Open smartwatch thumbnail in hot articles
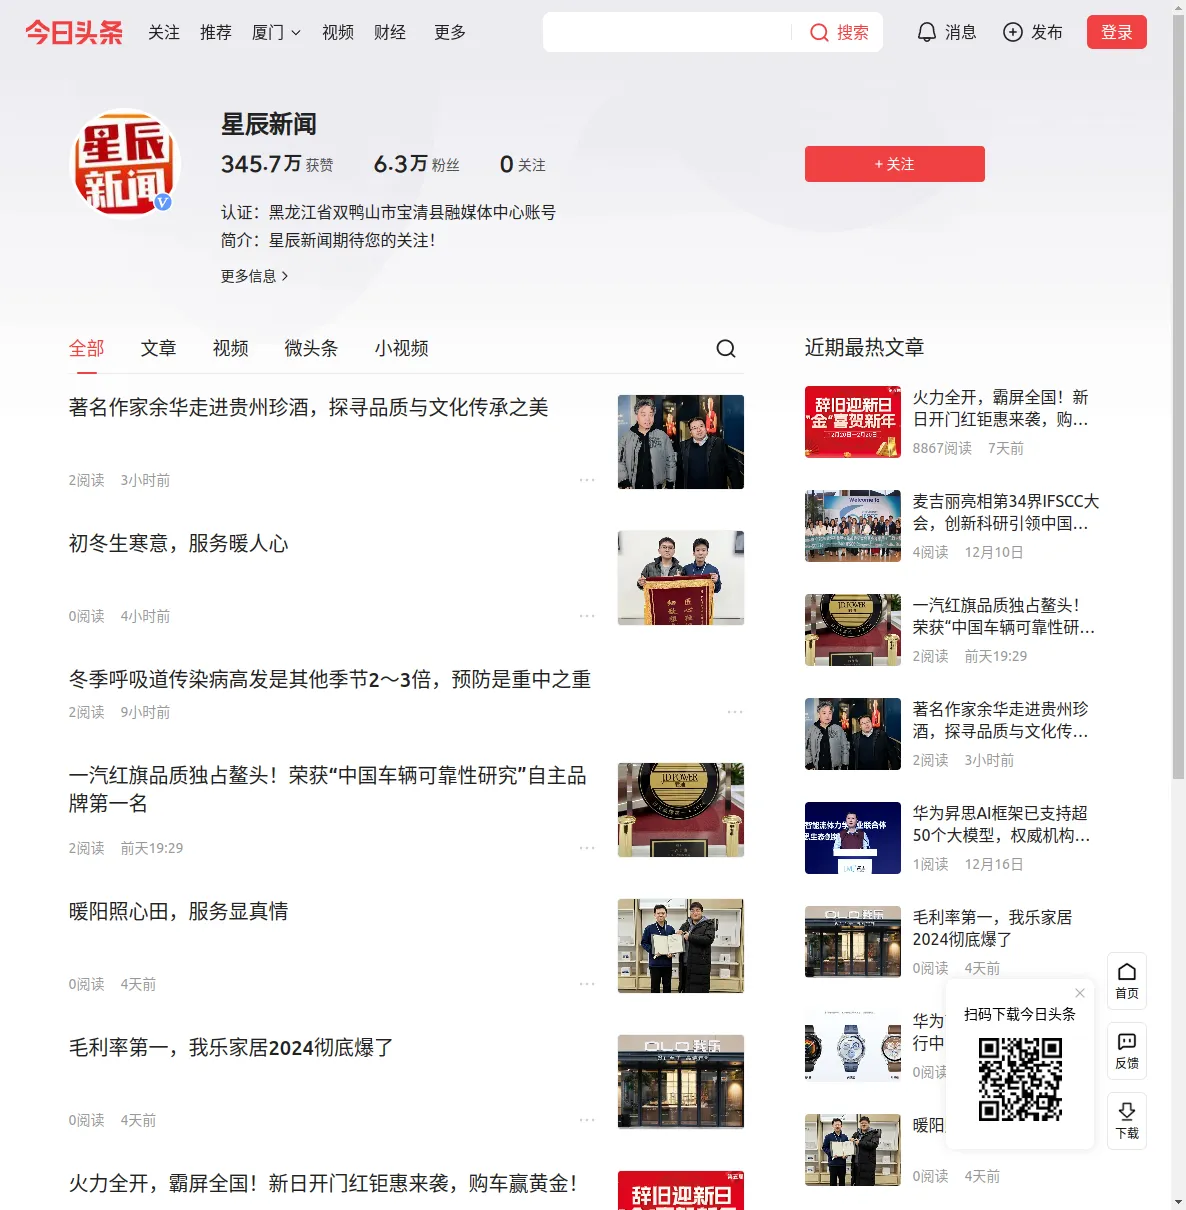1186x1210 pixels. click(x=853, y=1046)
